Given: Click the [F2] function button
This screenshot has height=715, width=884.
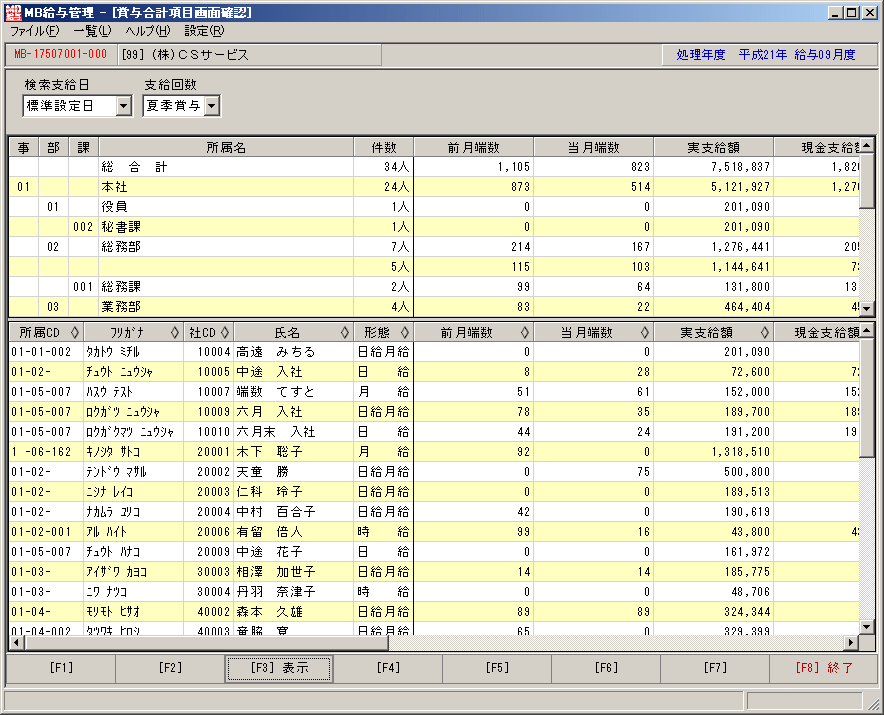Looking at the screenshot, I should point(170,668).
